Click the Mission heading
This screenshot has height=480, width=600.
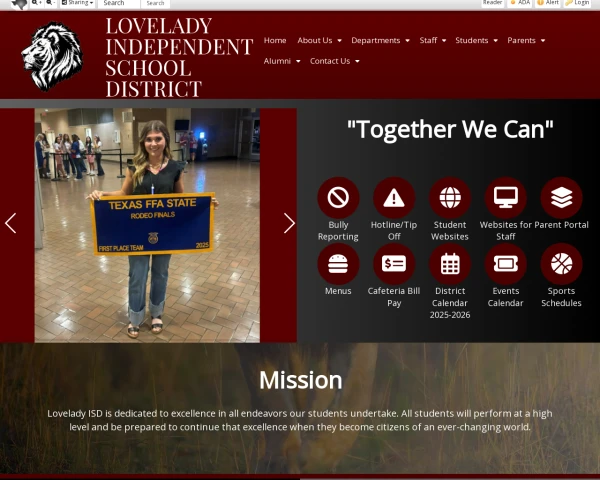coord(300,380)
